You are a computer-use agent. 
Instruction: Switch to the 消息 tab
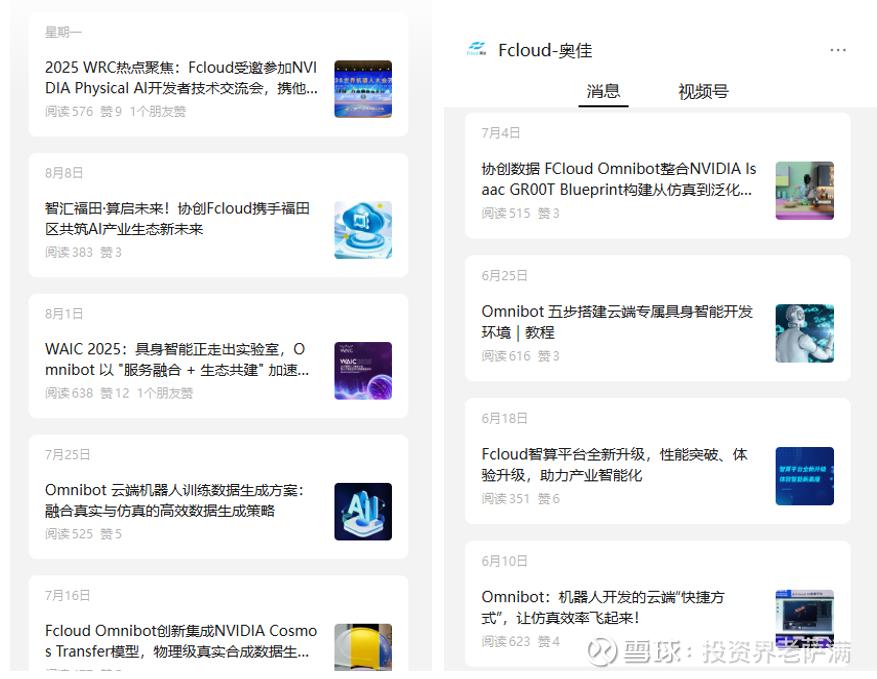click(603, 91)
